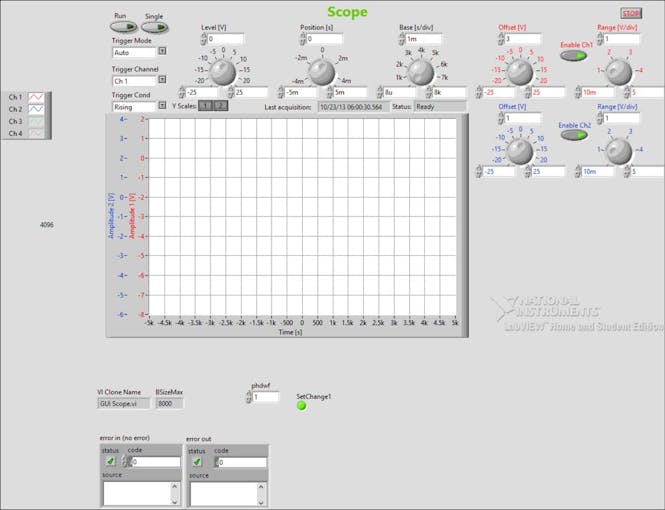
Task: Click the Ch 1 red plot legend icon
Action: (x=36, y=97)
